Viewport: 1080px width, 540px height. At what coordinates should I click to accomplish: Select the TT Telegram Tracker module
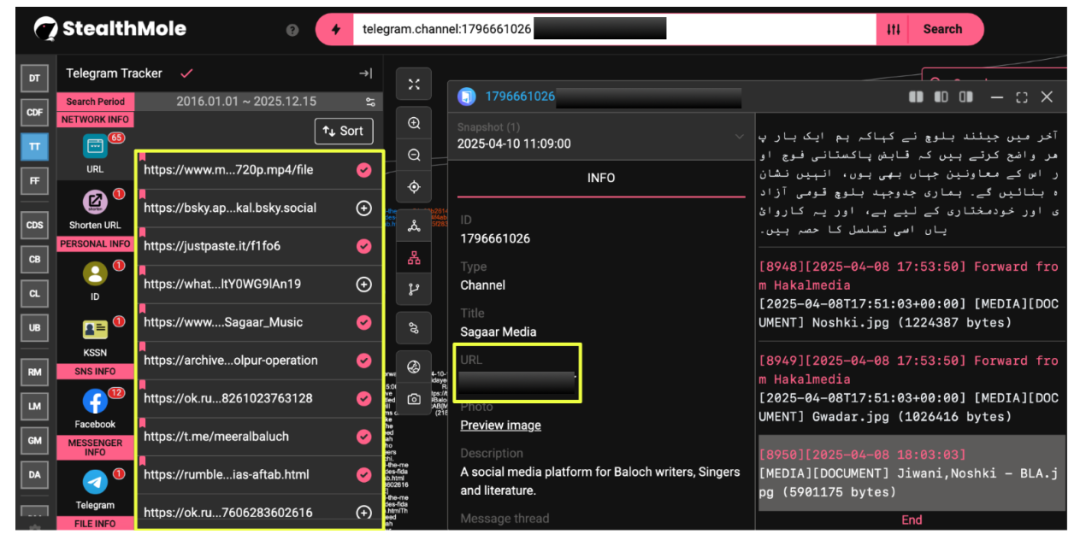(34, 147)
